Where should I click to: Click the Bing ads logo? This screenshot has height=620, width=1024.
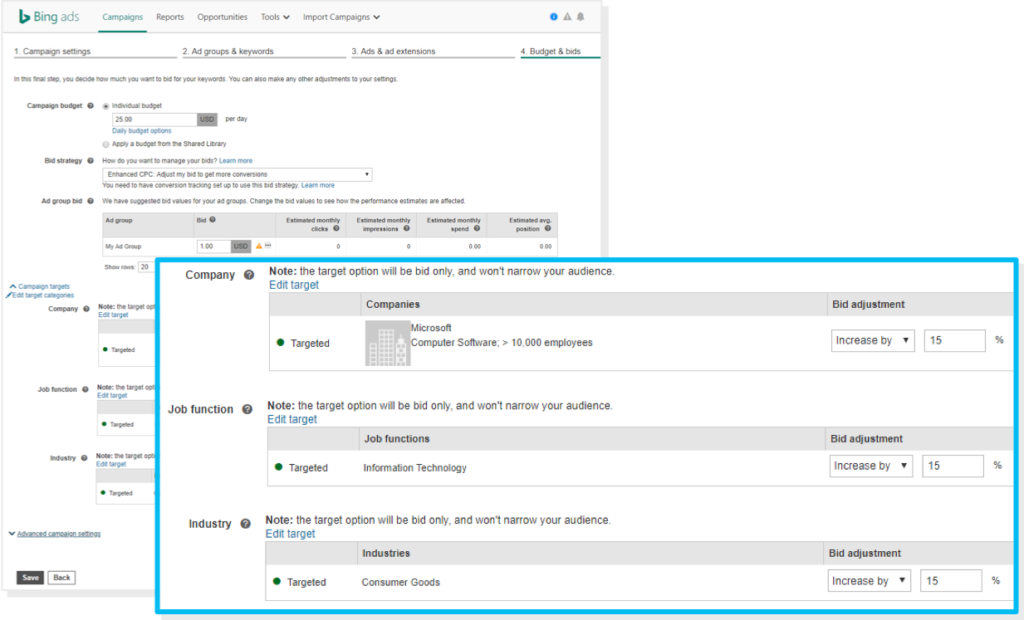point(49,17)
